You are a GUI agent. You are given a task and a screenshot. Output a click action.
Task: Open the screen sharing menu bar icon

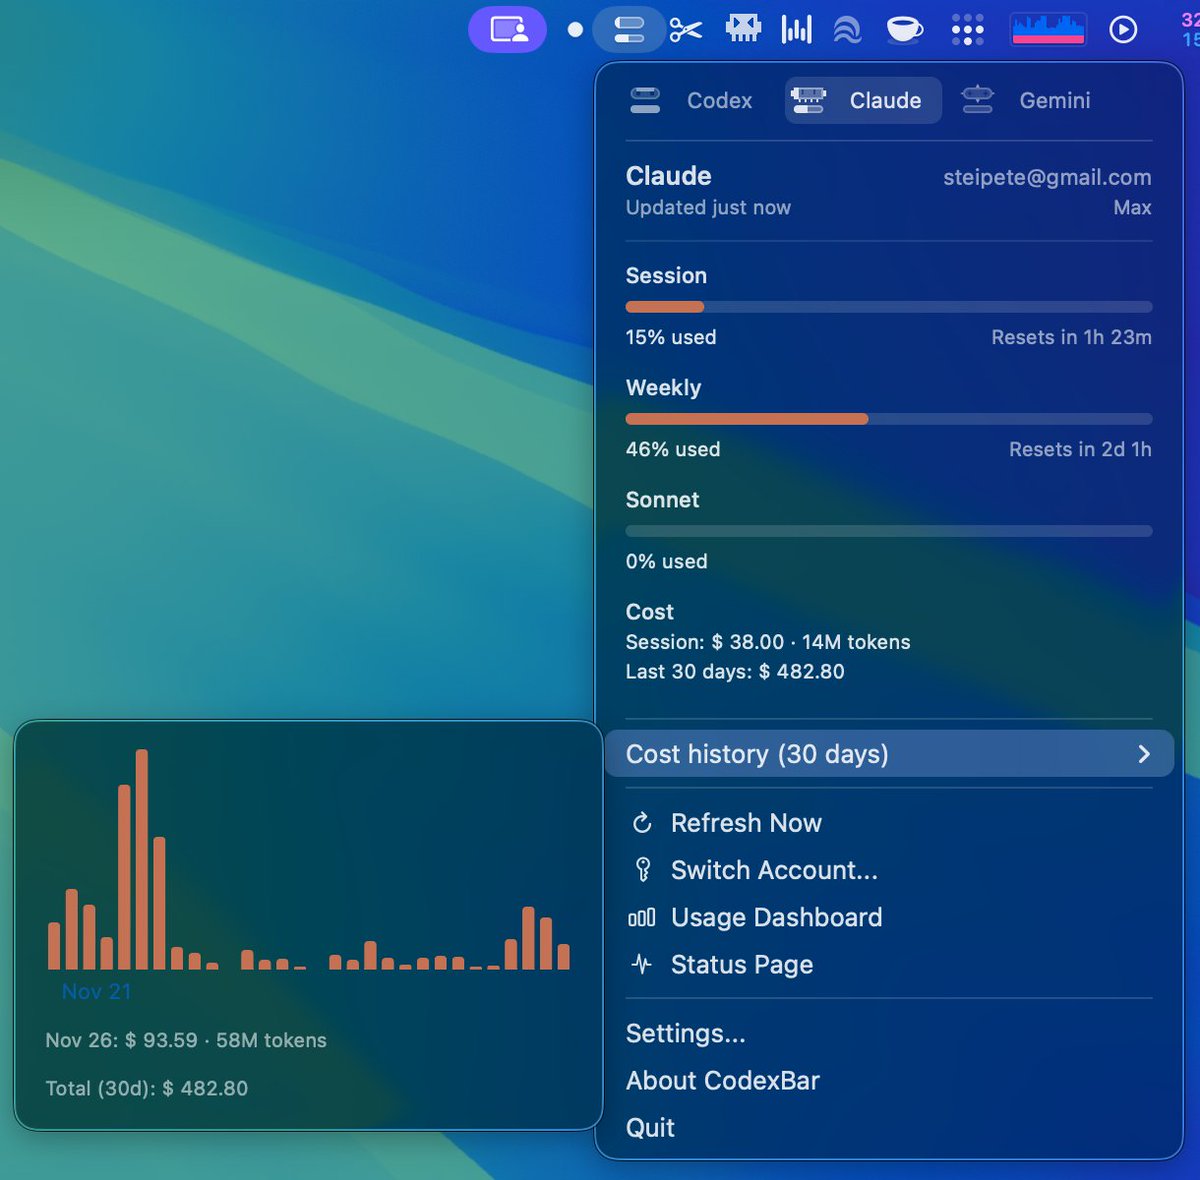point(508,30)
